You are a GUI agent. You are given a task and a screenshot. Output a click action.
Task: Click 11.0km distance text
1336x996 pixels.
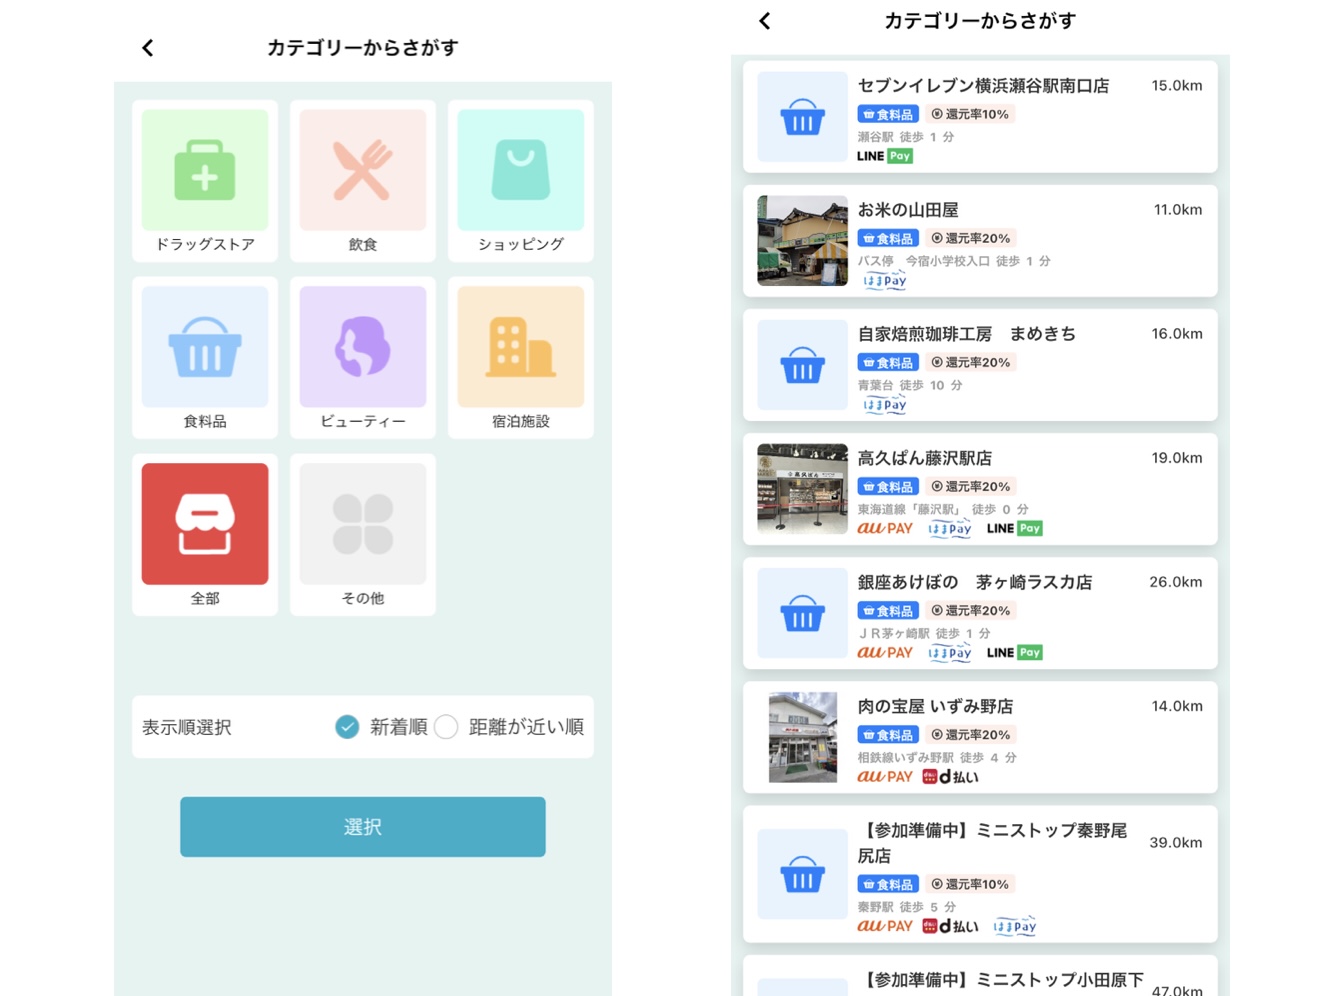click(1178, 210)
